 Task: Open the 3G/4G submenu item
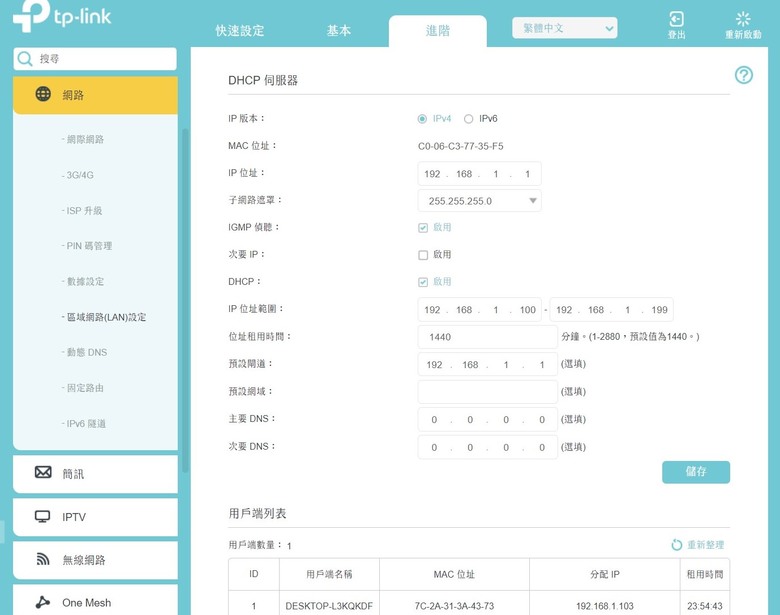(x=78, y=175)
